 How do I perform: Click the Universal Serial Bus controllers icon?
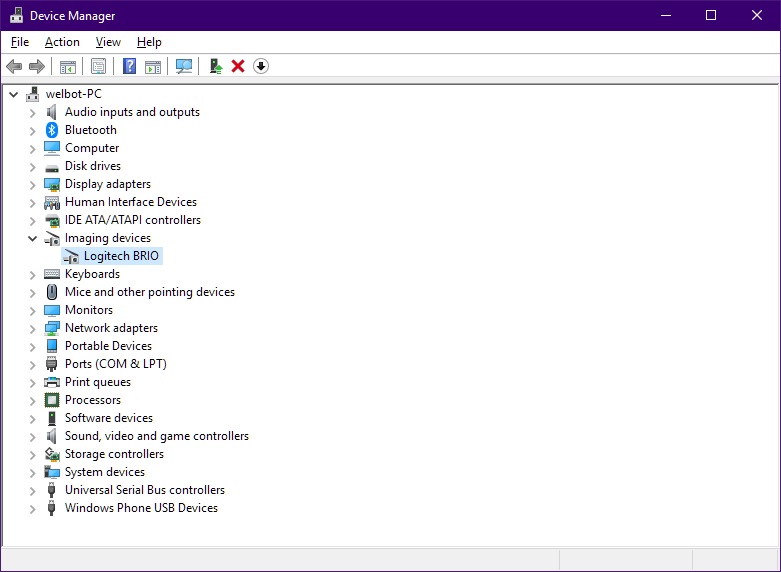(51, 490)
